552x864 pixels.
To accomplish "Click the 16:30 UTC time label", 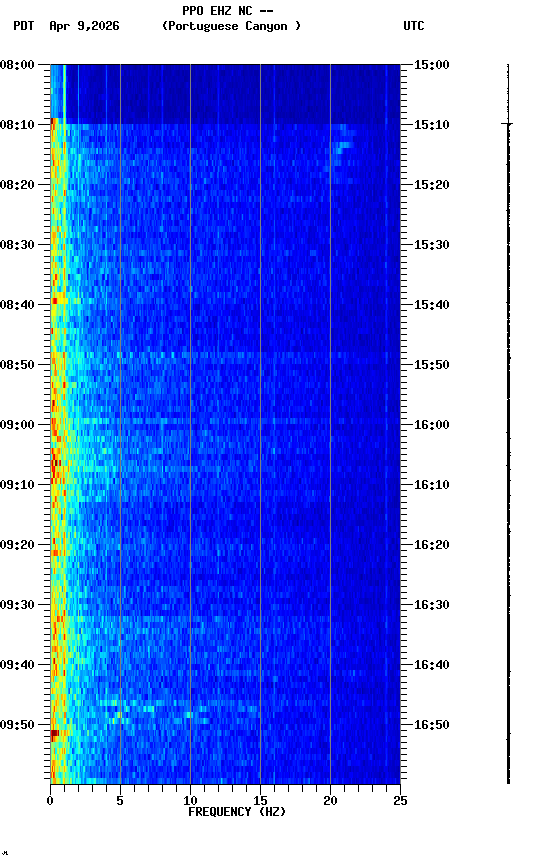I will tap(432, 606).
